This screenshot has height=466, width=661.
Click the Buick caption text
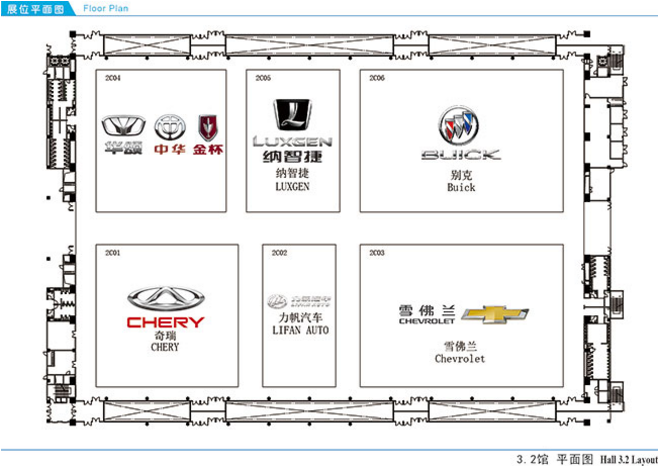pyautogui.click(x=461, y=187)
